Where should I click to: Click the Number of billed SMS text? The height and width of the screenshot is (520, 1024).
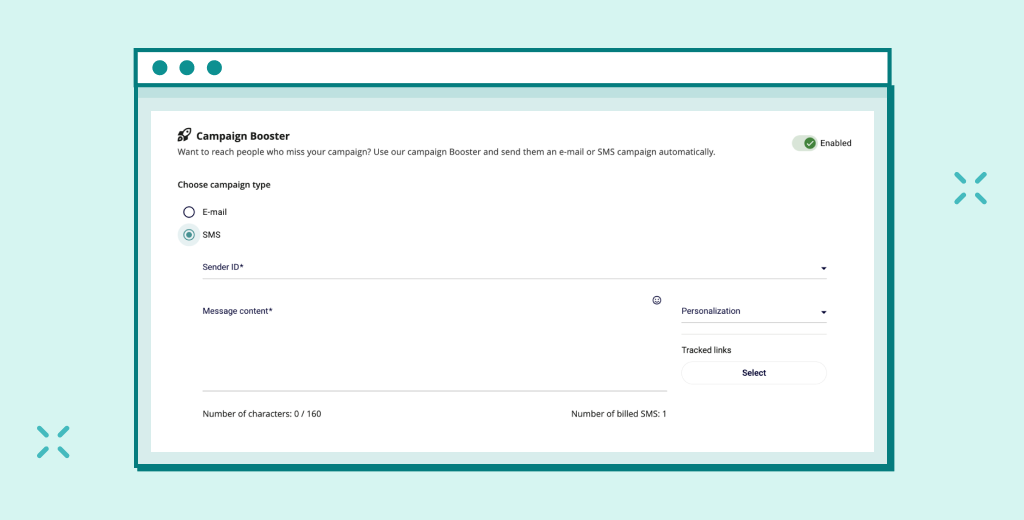[x=618, y=413]
